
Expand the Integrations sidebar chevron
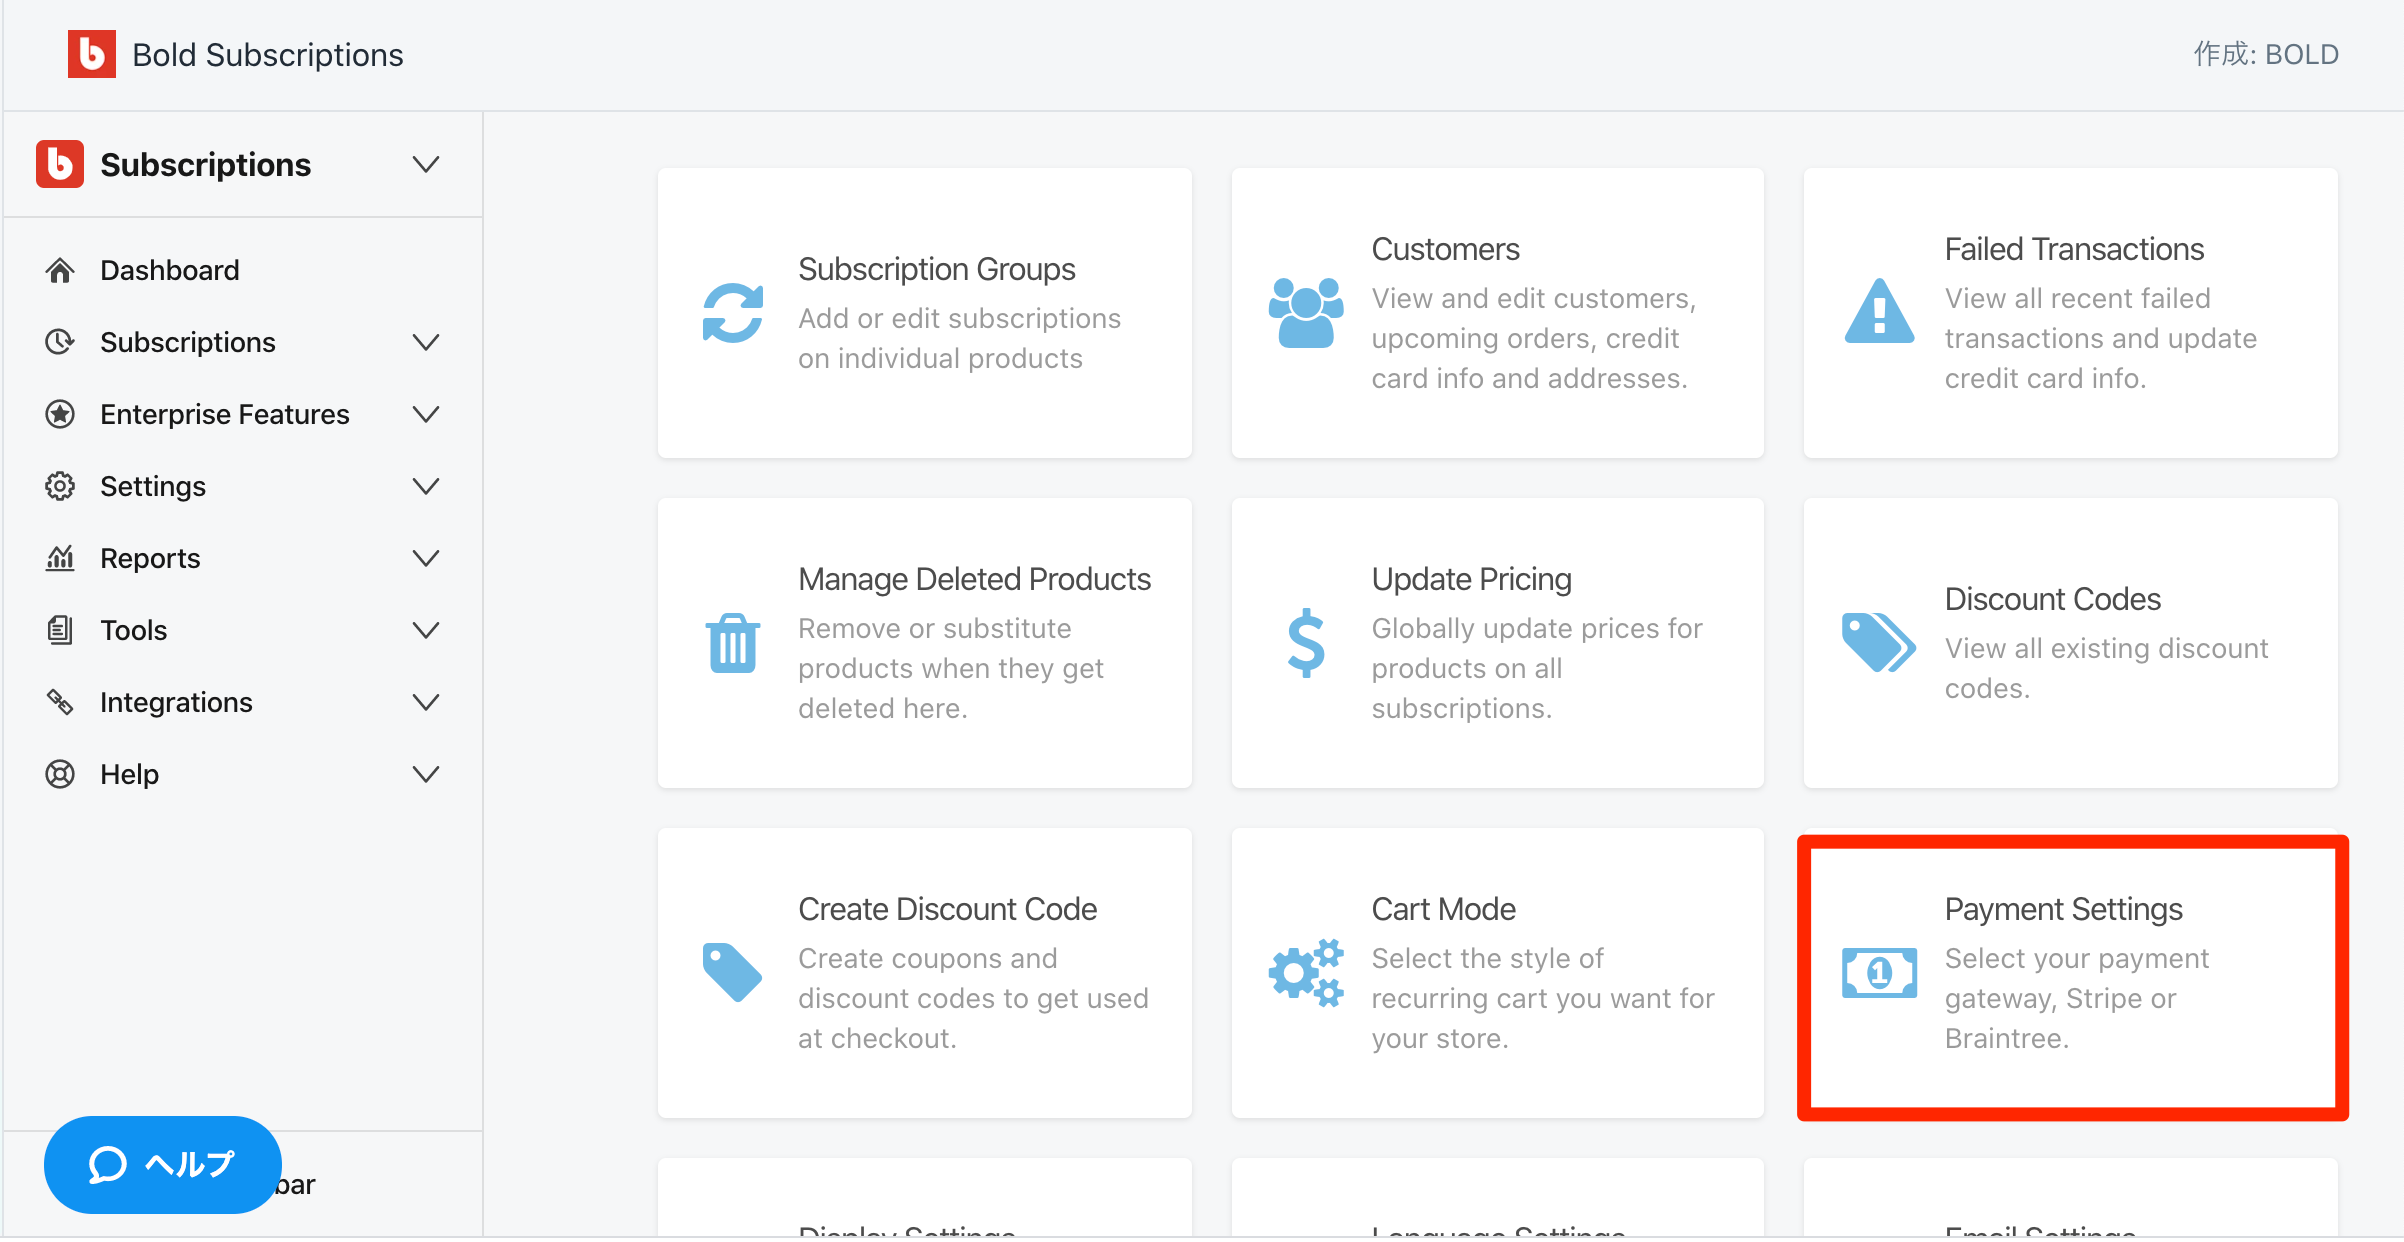tap(426, 702)
